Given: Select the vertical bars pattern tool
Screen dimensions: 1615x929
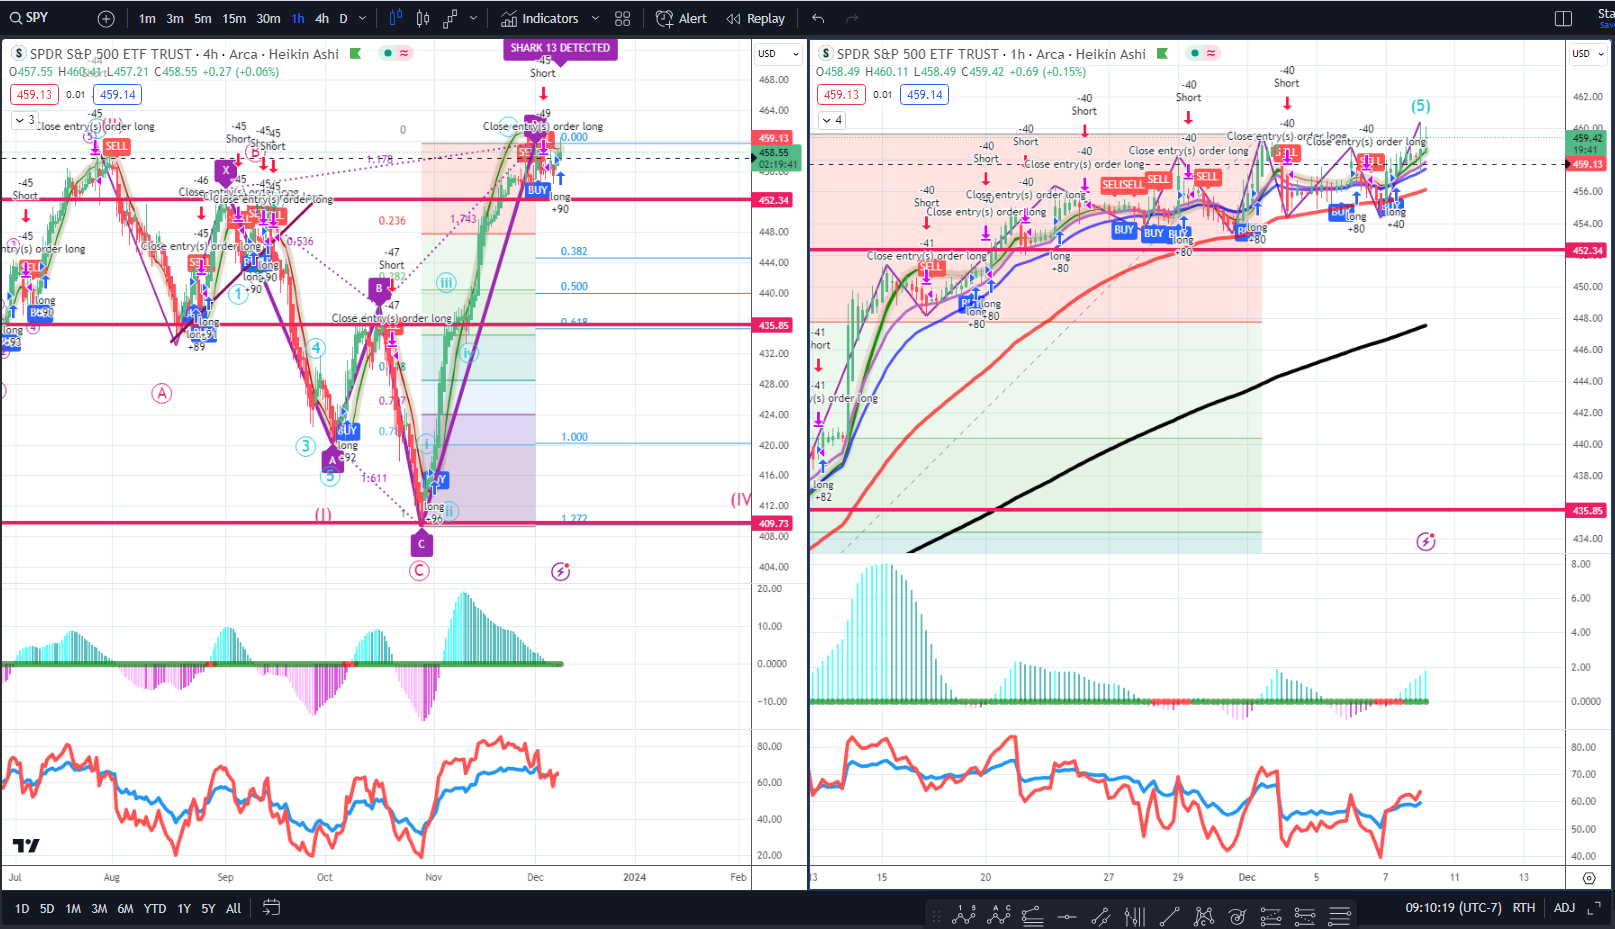Looking at the screenshot, I should (x=1135, y=916).
